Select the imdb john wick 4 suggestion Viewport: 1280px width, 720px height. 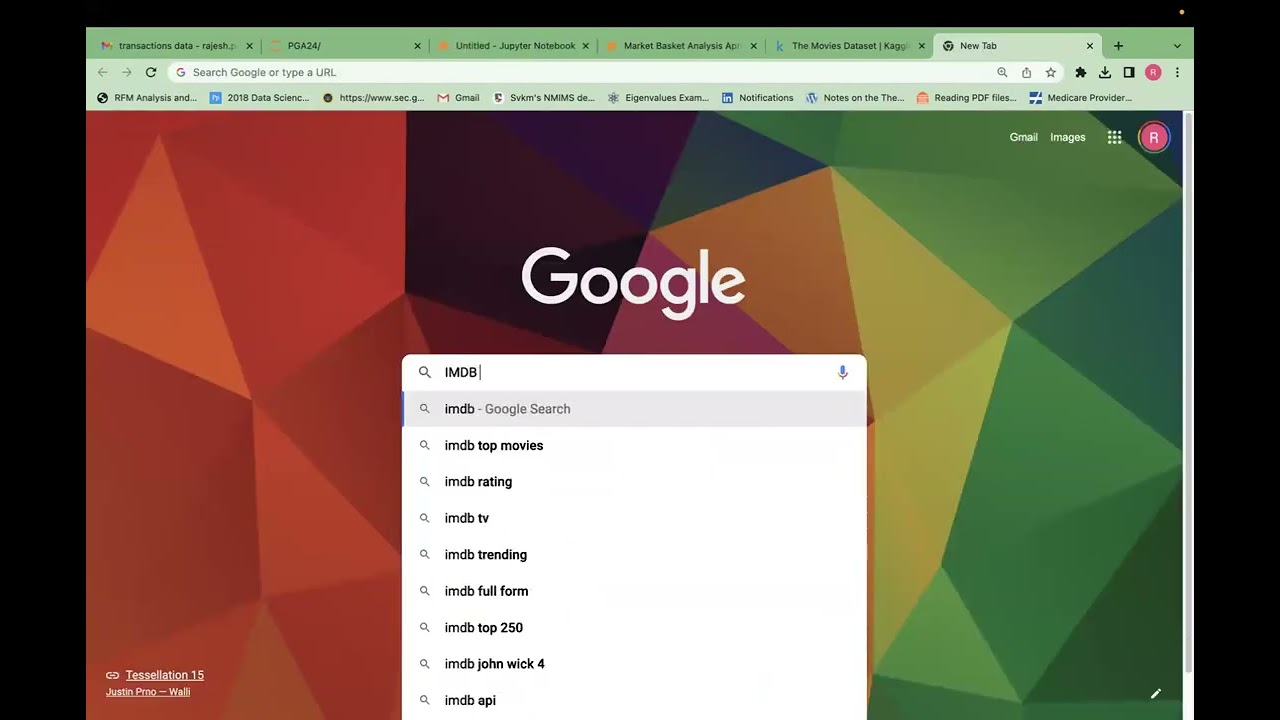tap(634, 664)
